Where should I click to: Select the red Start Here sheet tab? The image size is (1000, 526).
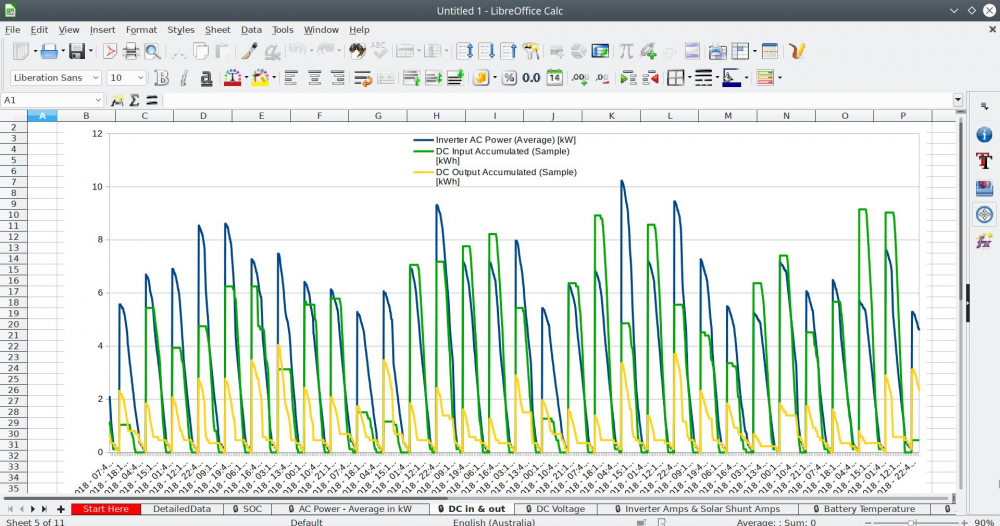click(105, 509)
